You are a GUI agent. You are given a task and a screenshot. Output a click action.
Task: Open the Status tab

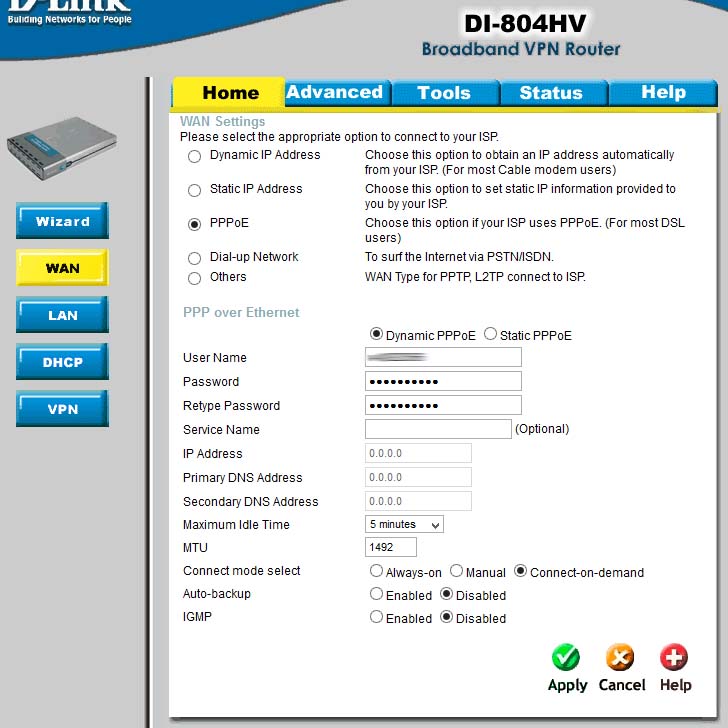tap(554, 92)
